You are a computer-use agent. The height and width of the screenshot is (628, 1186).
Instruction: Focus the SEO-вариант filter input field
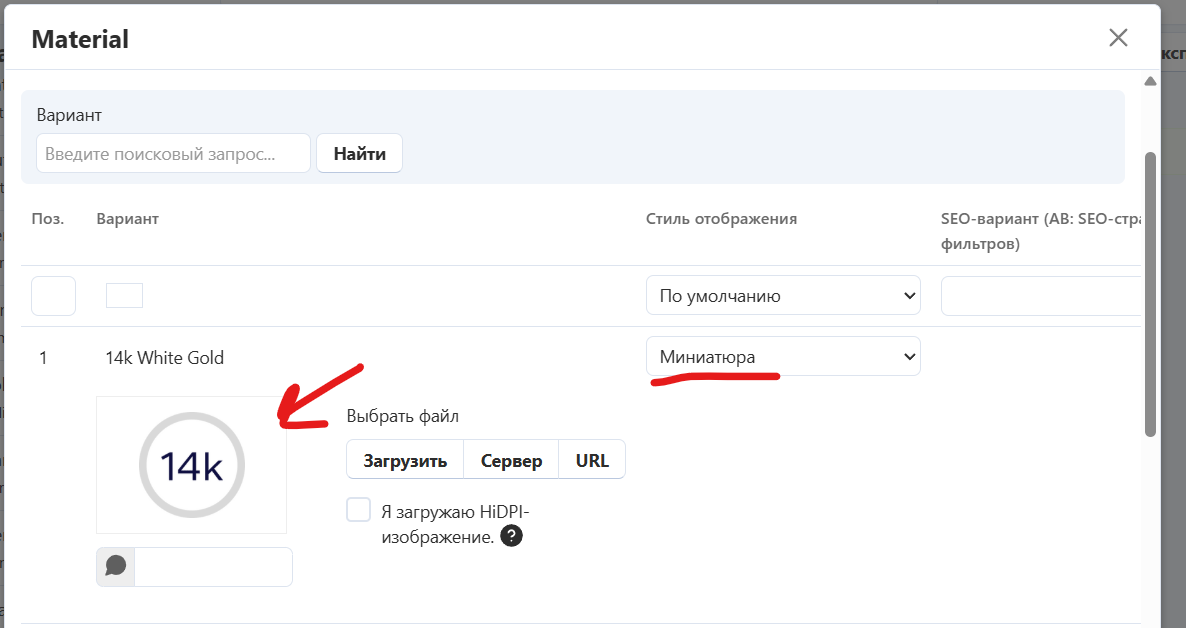coord(1040,296)
